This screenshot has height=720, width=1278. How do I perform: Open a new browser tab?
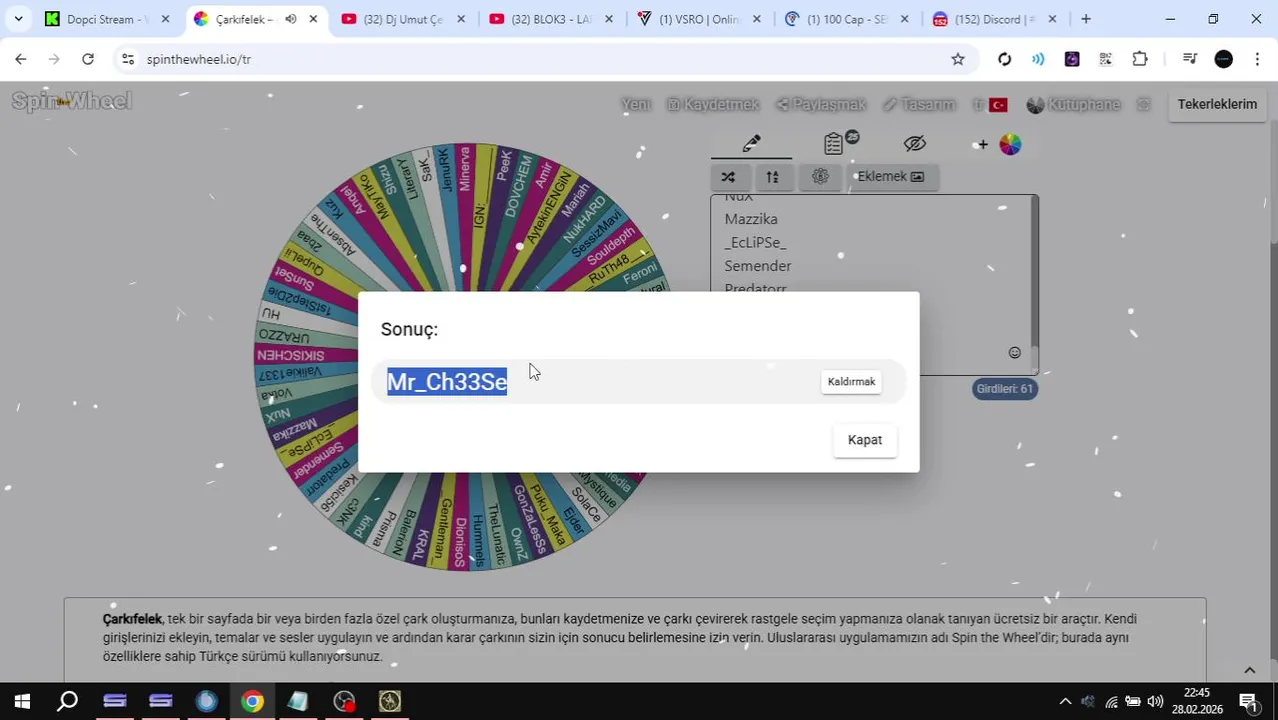[1086, 19]
